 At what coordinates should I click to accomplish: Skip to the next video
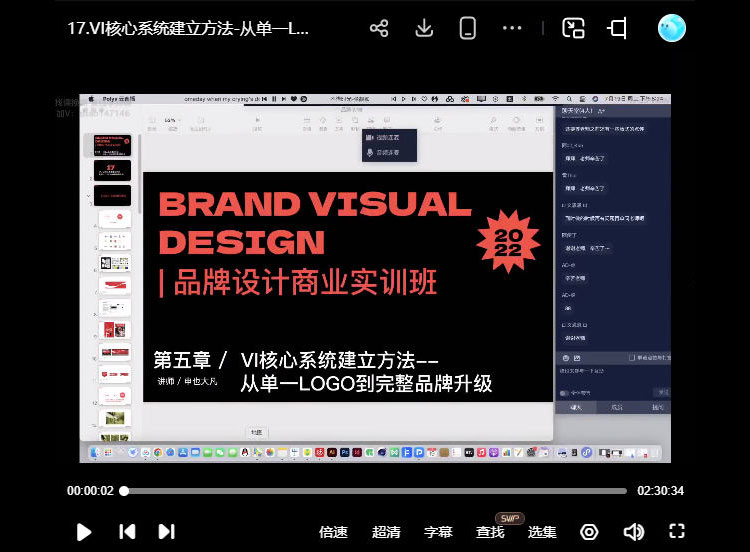[x=167, y=532]
